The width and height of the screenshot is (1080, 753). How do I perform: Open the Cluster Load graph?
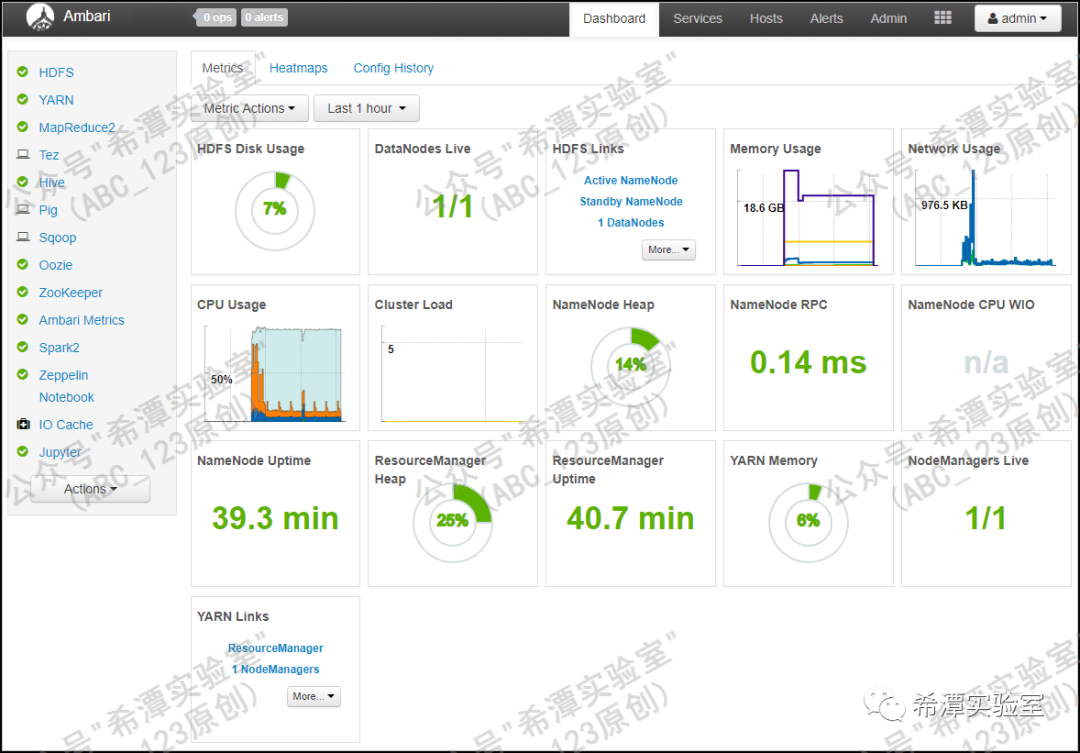(x=452, y=374)
